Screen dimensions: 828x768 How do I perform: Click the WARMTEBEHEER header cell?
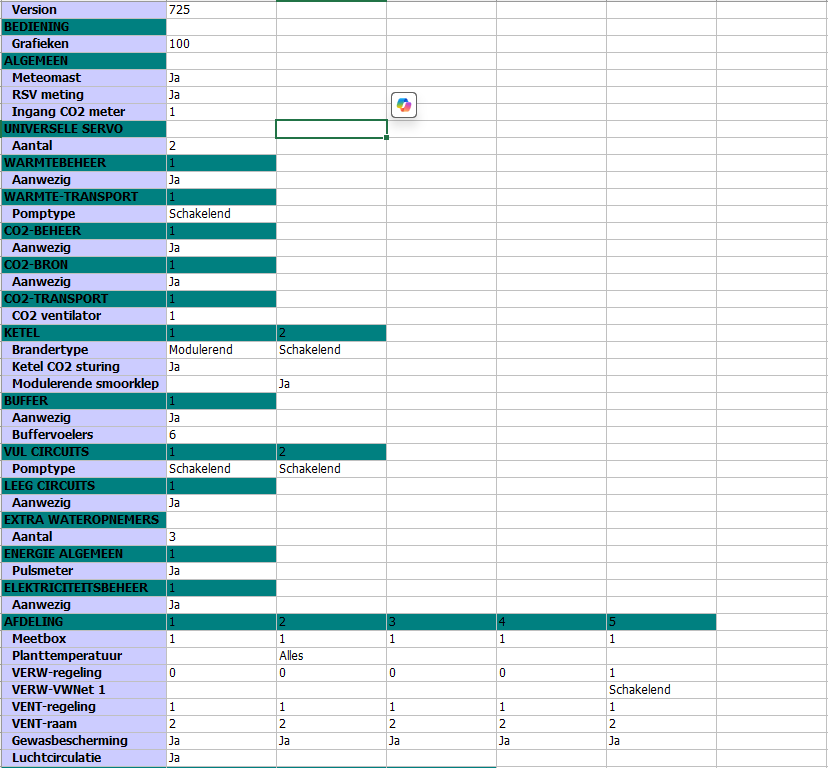[x=84, y=163]
